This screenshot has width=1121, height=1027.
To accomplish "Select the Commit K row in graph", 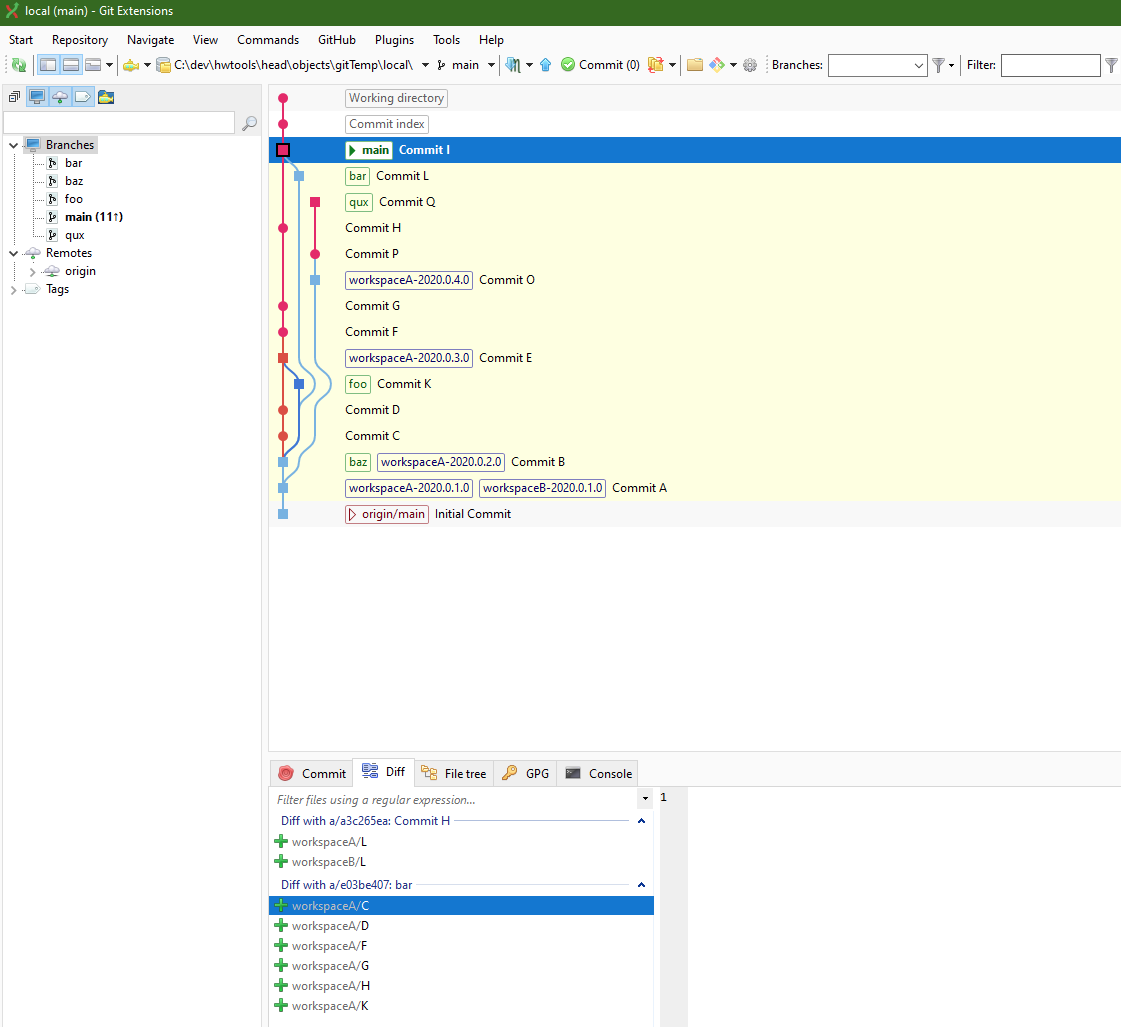I will tap(695, 384).
